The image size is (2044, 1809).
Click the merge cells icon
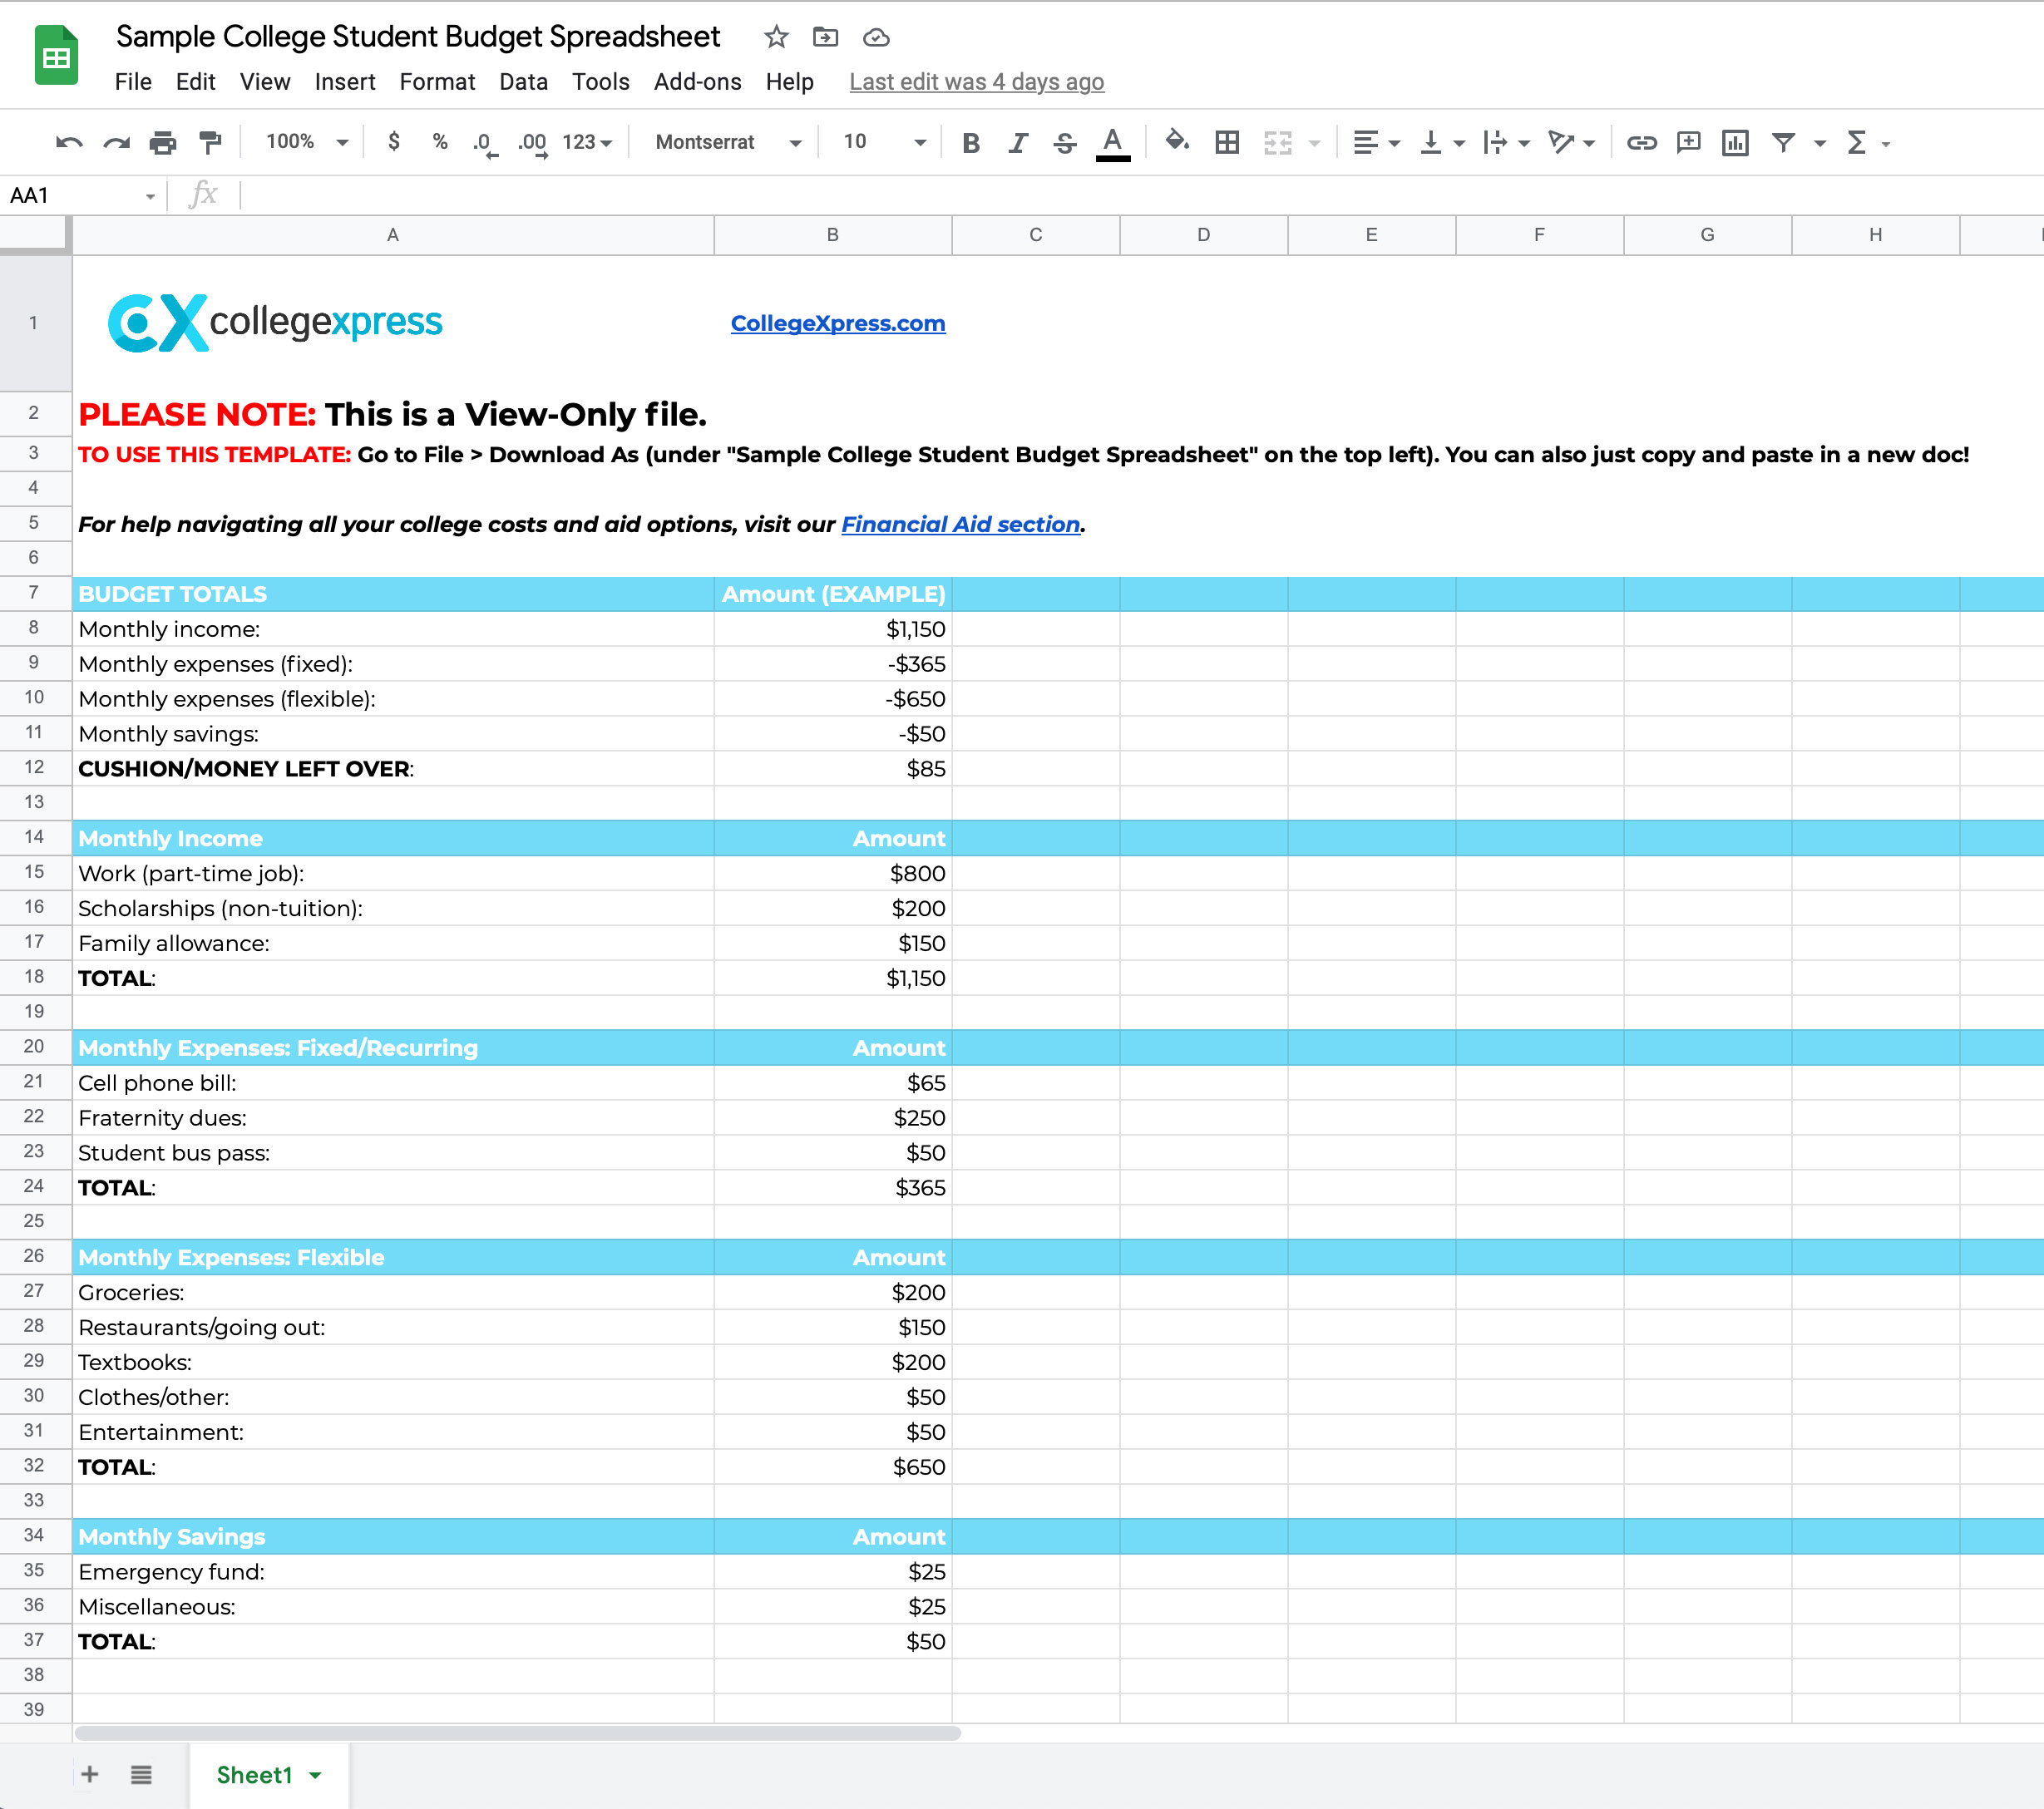(x=1277, y=140)
